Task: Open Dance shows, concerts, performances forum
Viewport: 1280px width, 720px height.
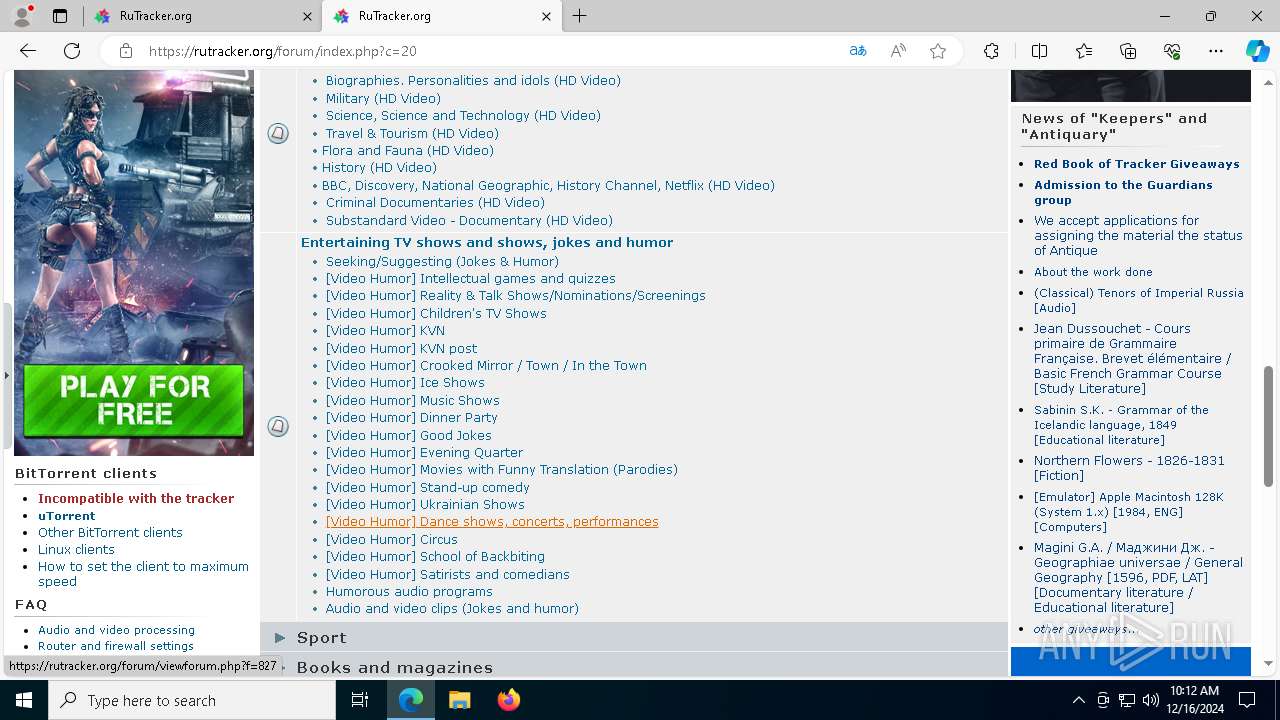Action: pyautogui.click(x=492, y=522)
